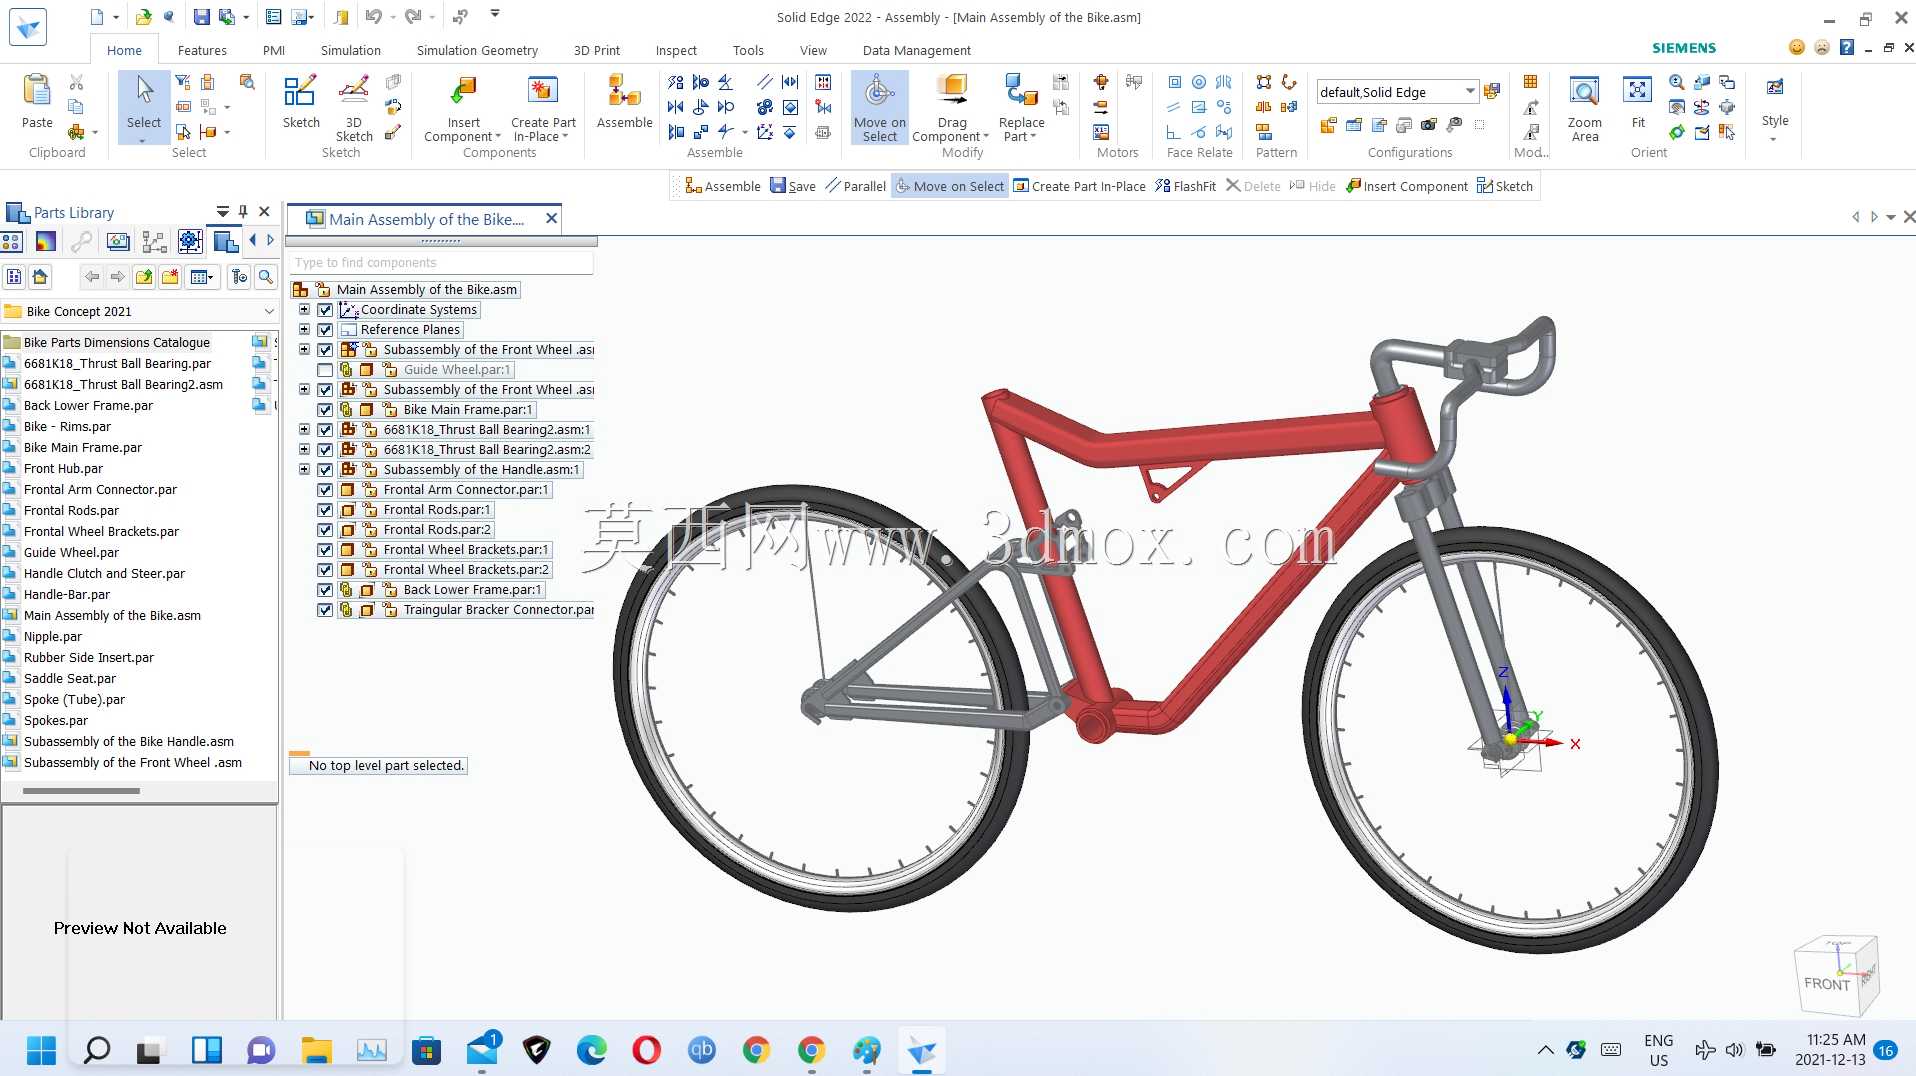
Task: Undo the last action
Action: pyautogui.click(x=373, y=17)
